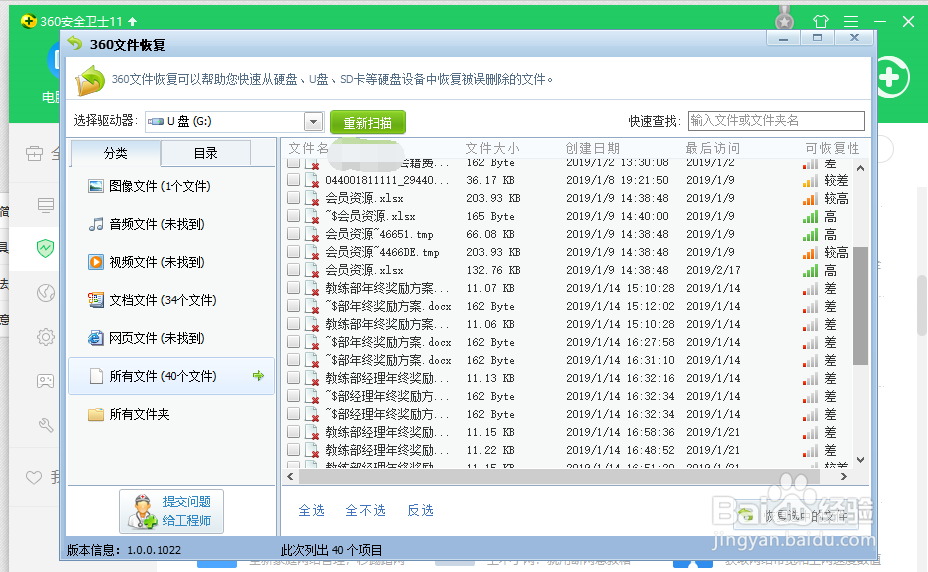
Task: Click 全选 select all link
Action: point(311,510)
